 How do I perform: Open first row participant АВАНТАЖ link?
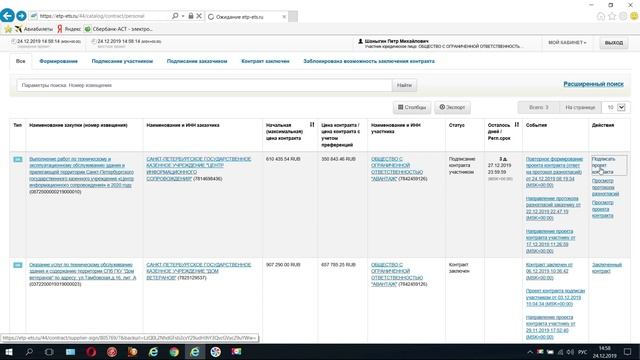pyautogui.click(x=397, y=169)
